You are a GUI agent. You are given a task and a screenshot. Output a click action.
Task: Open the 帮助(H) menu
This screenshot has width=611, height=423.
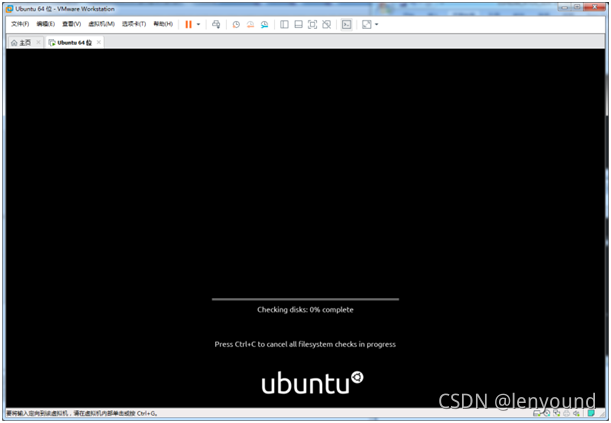click(x=163, y=24)
